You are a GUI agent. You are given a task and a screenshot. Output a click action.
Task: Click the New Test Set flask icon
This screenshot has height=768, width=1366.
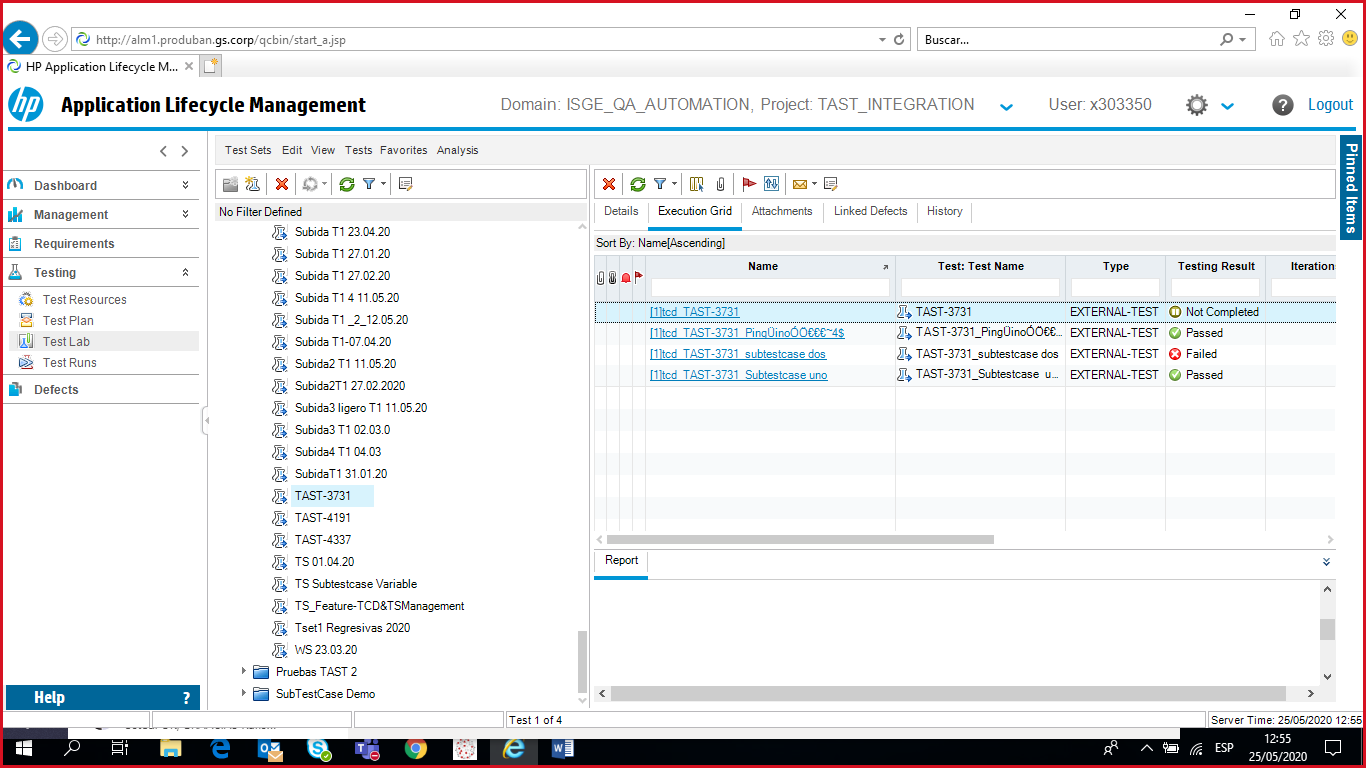[252, 184]
